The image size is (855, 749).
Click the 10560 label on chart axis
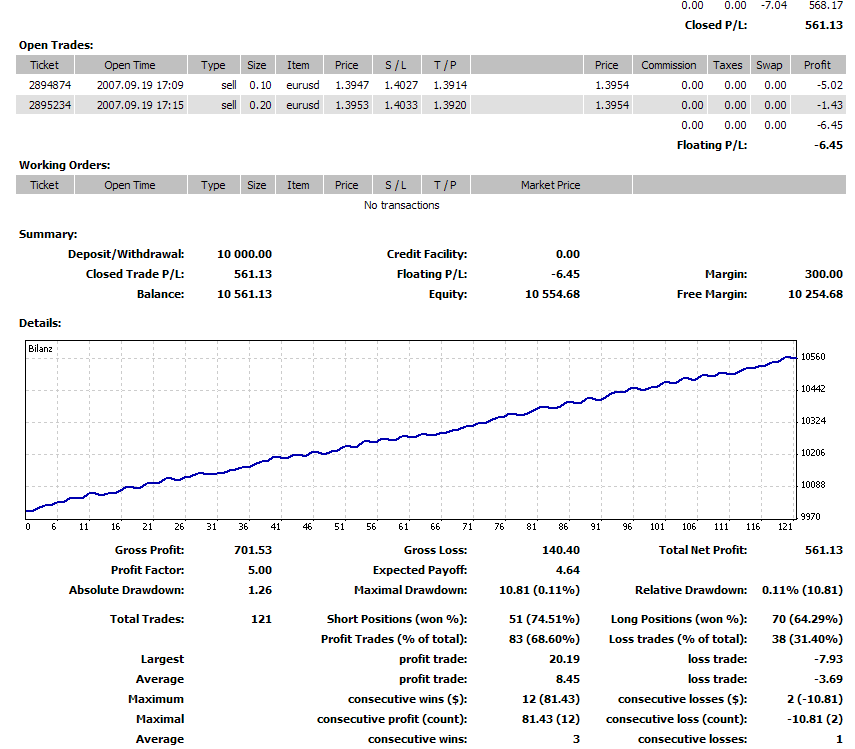click(x=815, y=357)
